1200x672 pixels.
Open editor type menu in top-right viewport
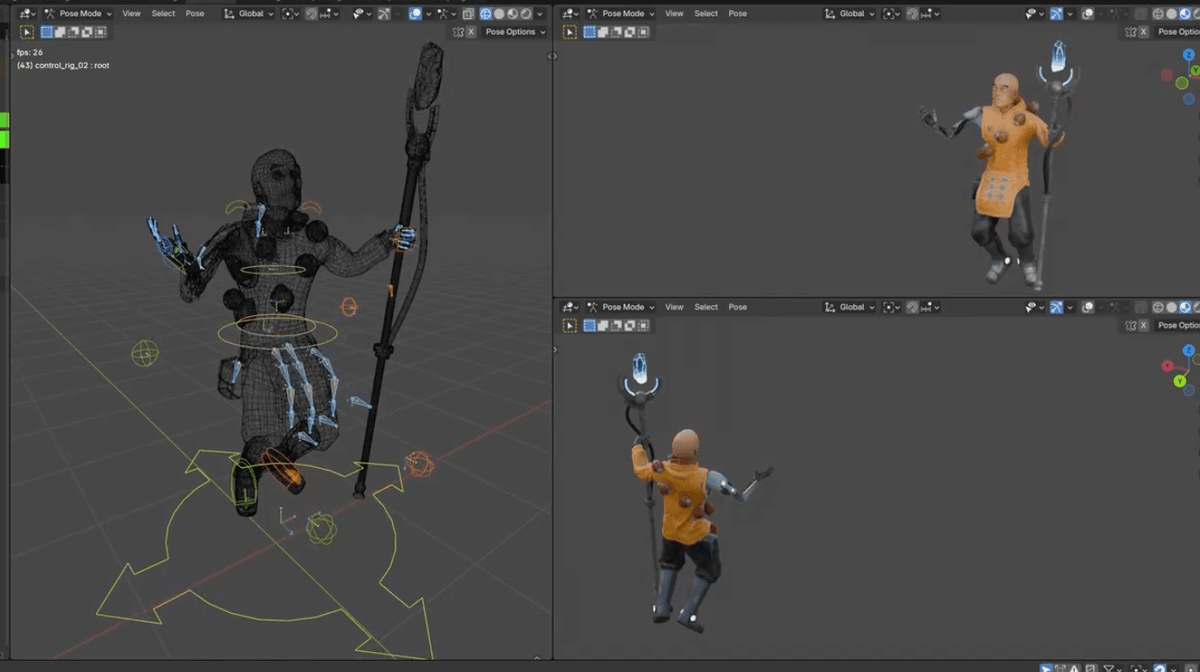569,14
